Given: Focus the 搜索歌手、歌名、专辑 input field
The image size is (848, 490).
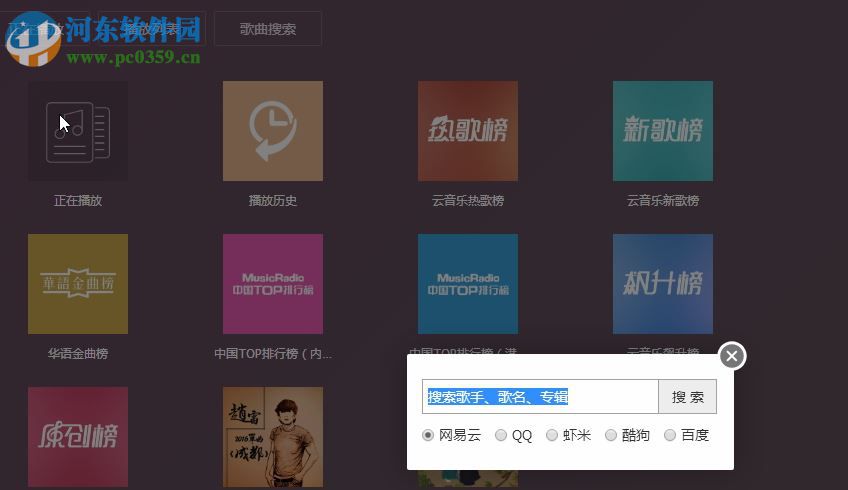Looking at the screenshot, I should click(x=540, y=397).
